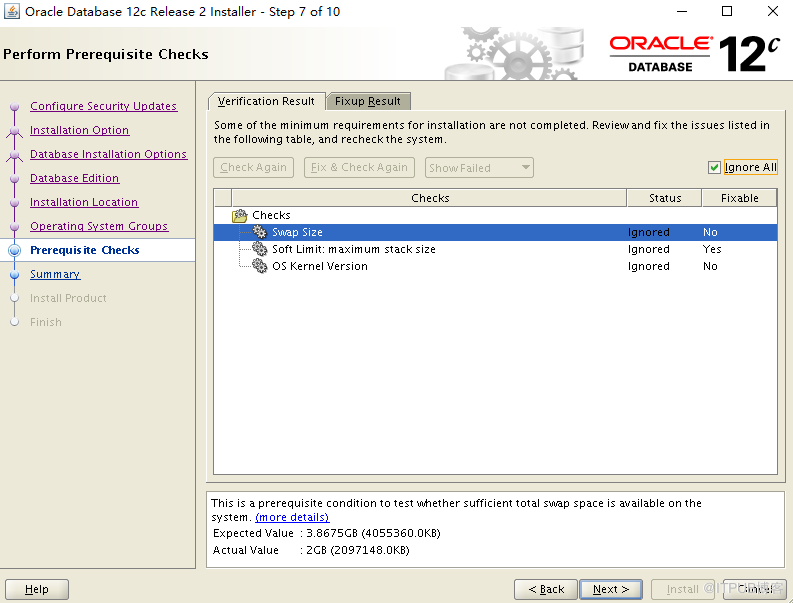Viewport: 793px width, 603px height.
Task: Select Soft Limit: maximum stack size row
Action: 495,249
